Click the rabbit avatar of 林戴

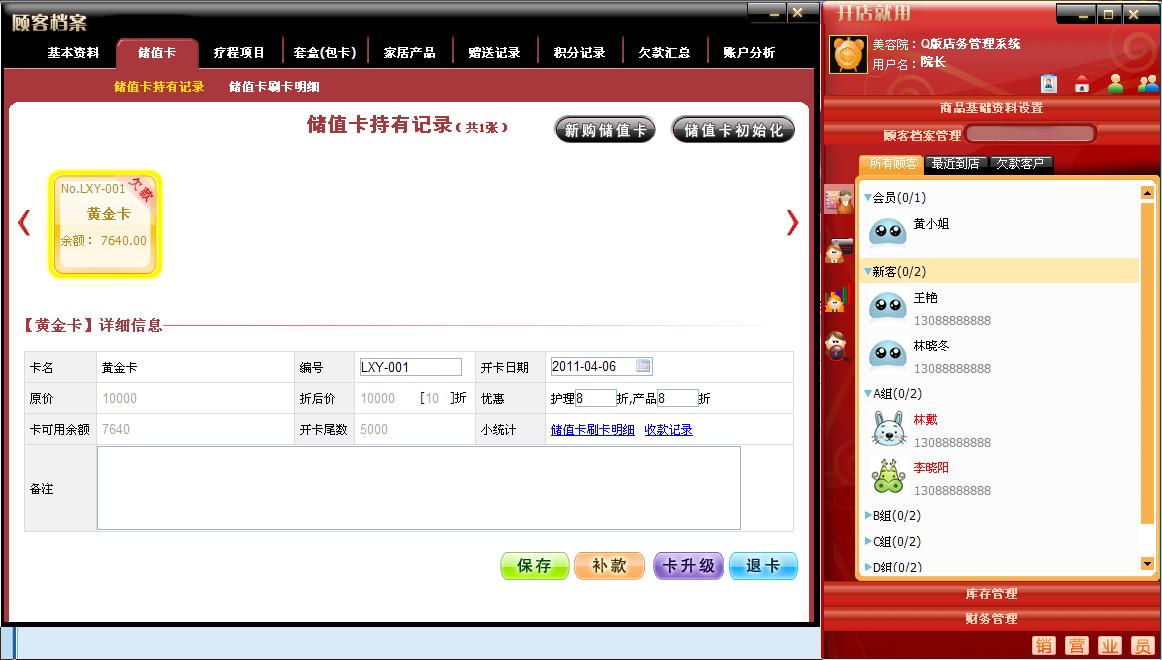click(x=887, y=430)
